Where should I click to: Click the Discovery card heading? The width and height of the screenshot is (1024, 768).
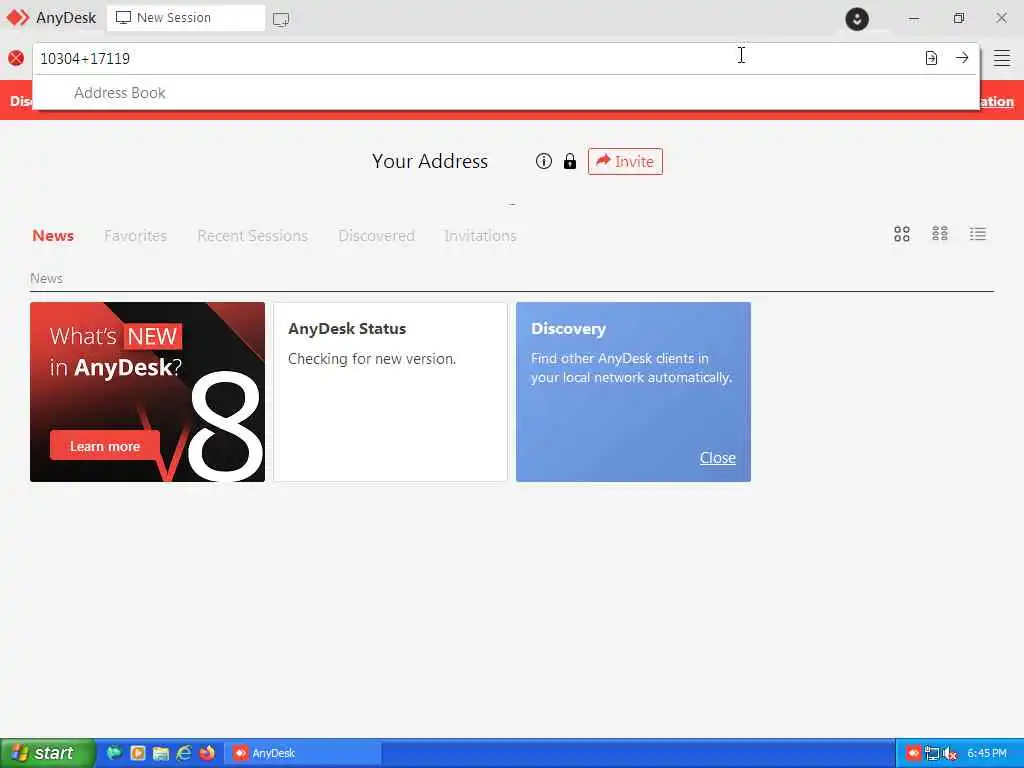pyautogui.click(x=568, y=328)
